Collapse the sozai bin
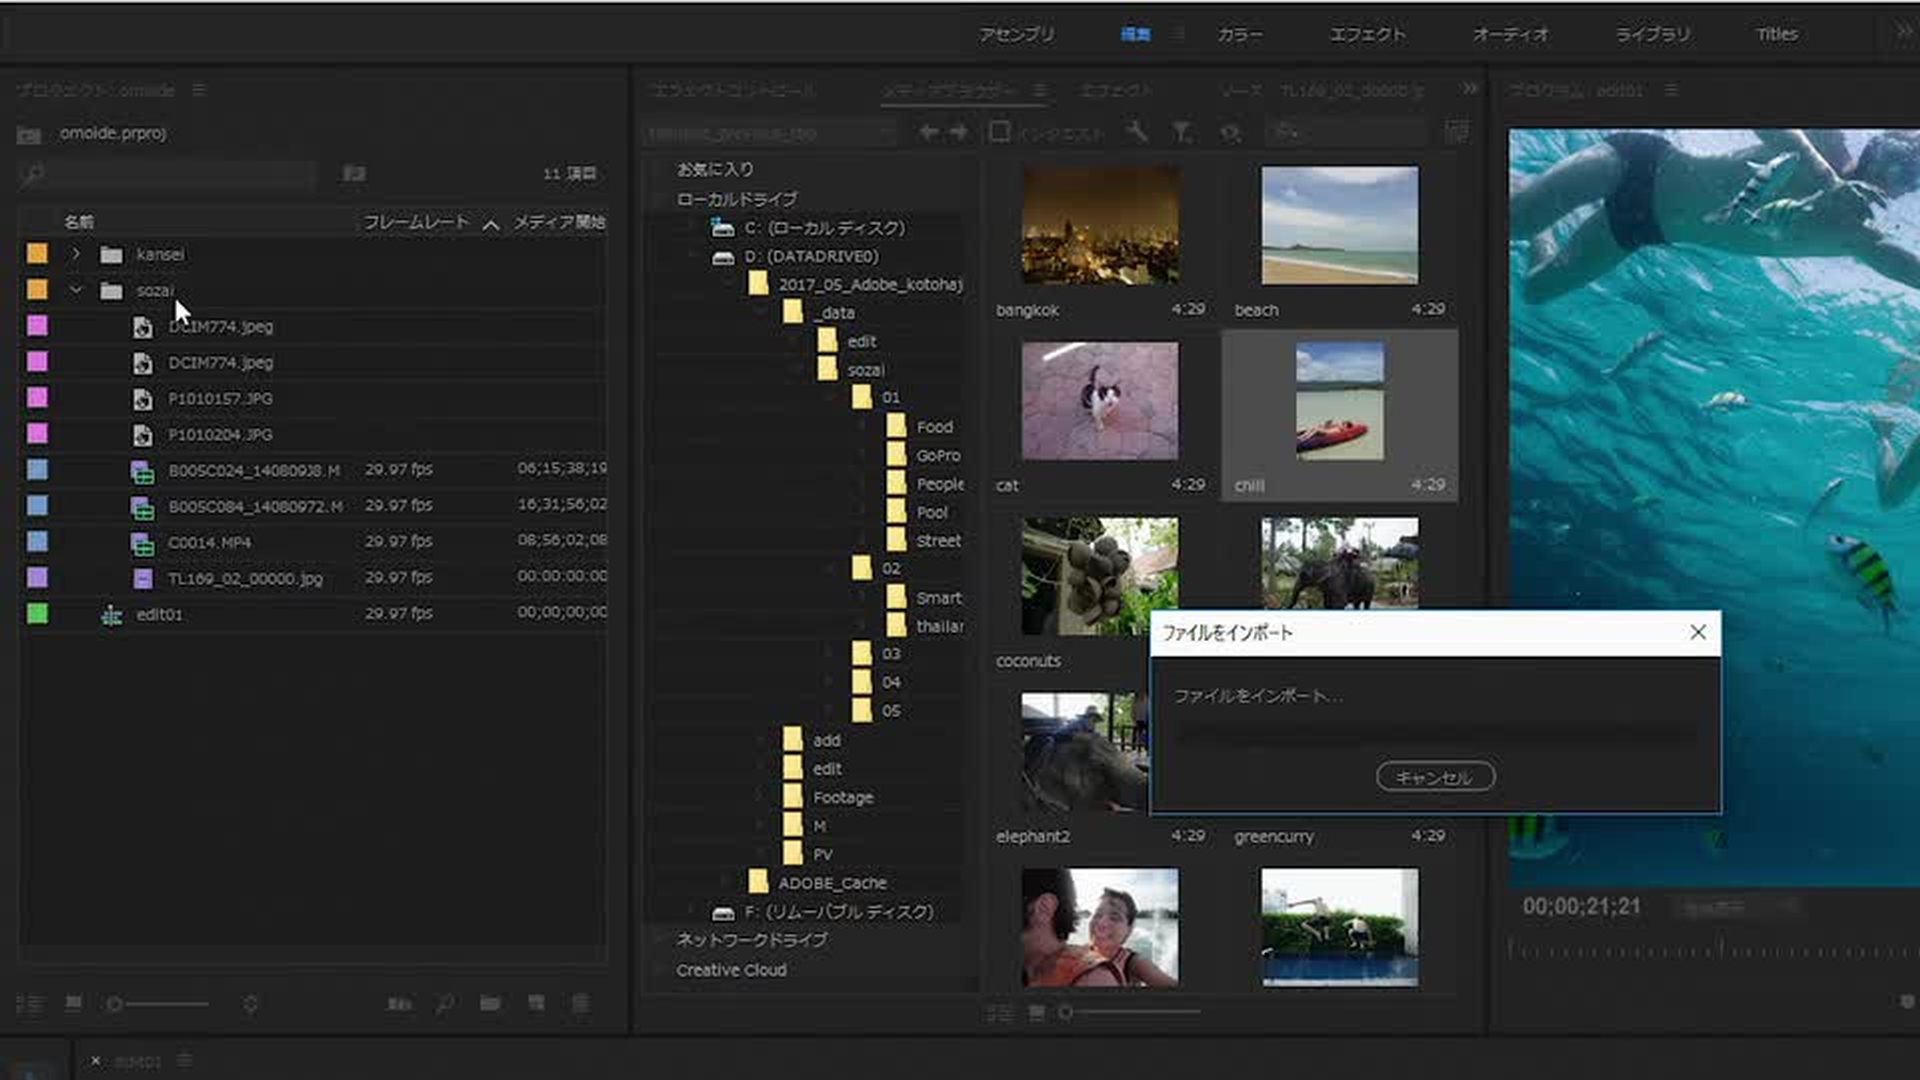1920x1080 pixels. 76,290
